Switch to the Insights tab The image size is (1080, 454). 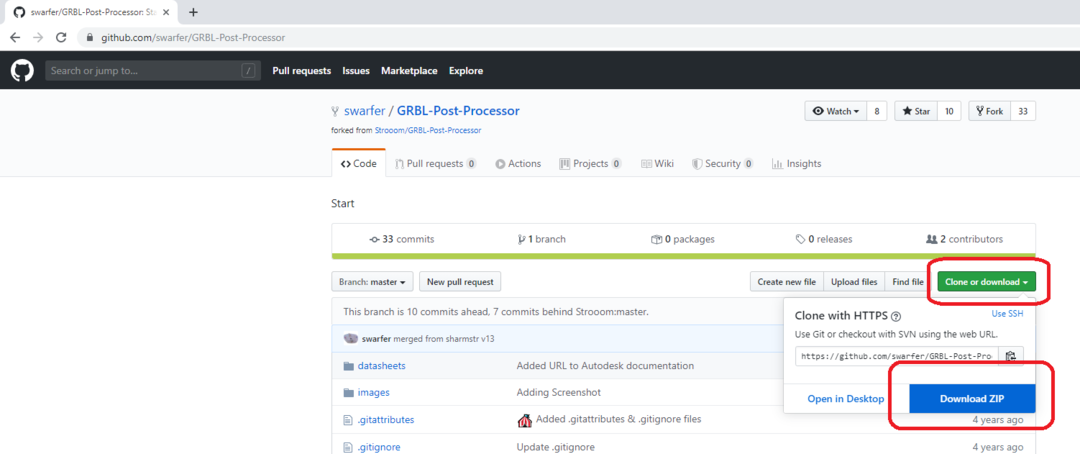796,164
